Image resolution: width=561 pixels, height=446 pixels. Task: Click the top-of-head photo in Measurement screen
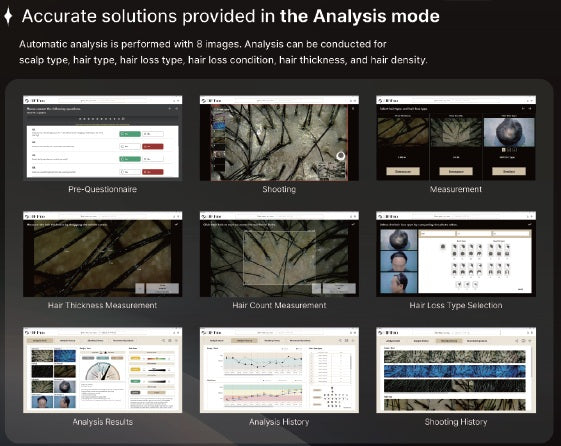point(509,132)
